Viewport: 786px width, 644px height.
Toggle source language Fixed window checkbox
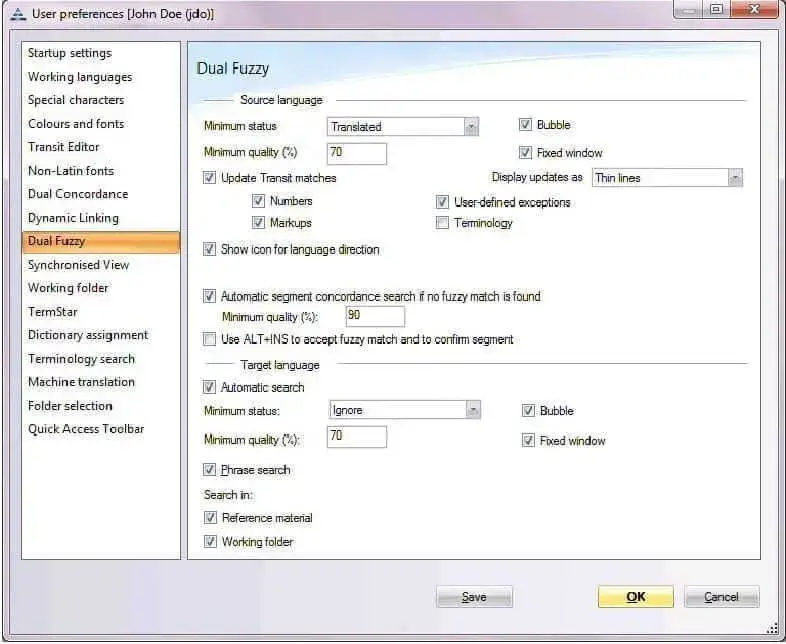pos(525,152)
